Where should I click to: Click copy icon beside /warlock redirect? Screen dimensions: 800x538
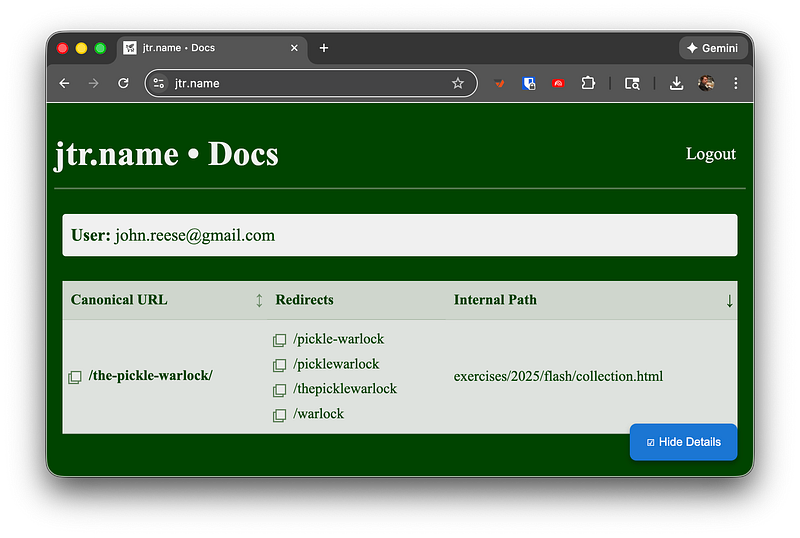[x=280, y=415]
